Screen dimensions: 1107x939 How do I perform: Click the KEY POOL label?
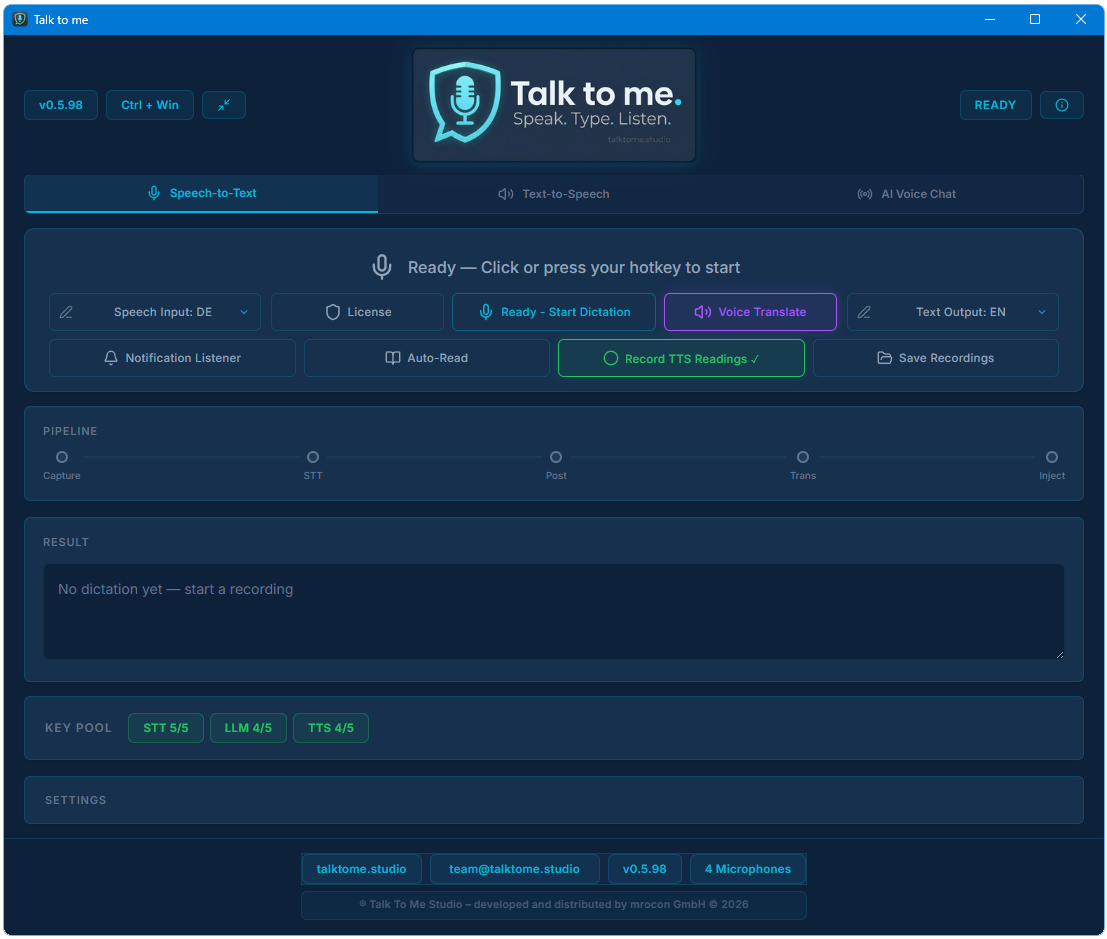(x=78, y=728)
